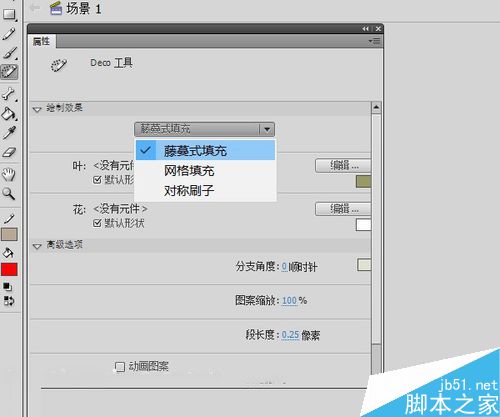Switch to the 属性 tab
The image size is (500, 417).
click(41, 41)
